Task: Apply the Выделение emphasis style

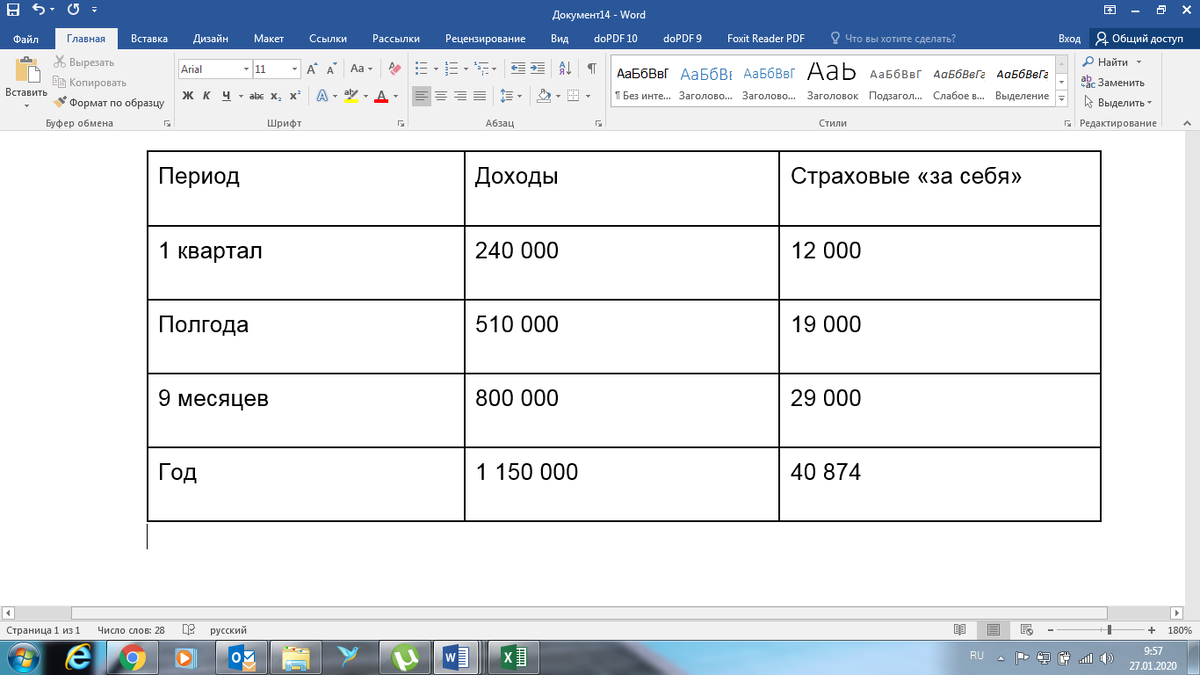Action: click(x=1022, y=81)
